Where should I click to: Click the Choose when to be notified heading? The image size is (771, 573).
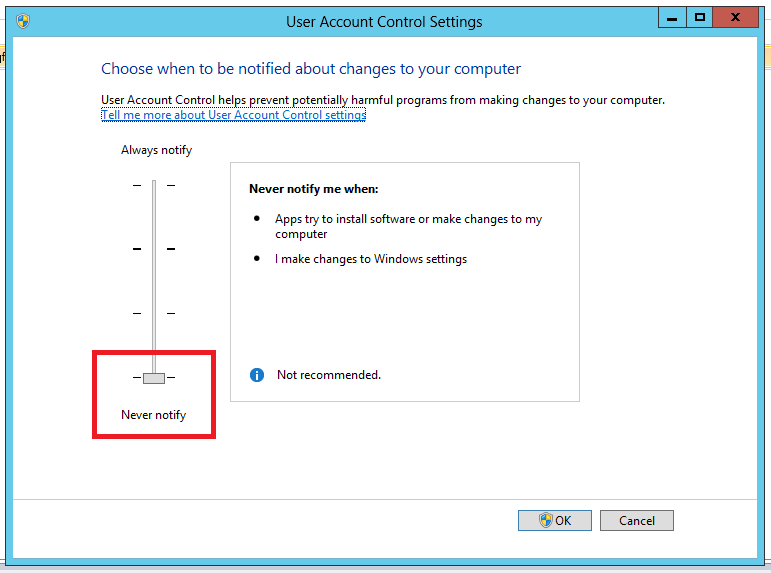click(311, 69)
